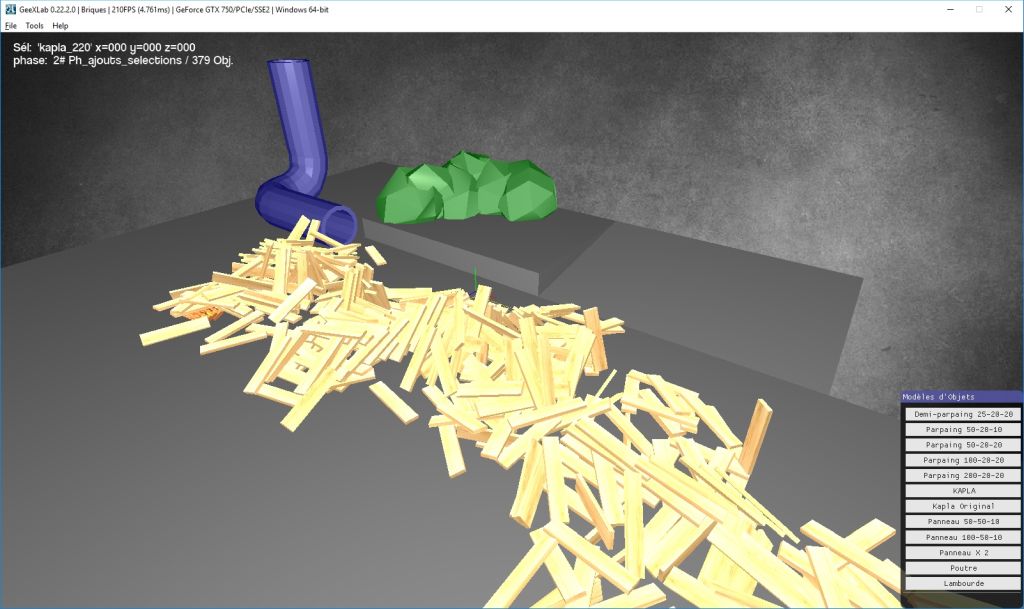The height and width of the screenshot is (609, 1024).
Task: Open the File menu
Action: coord(10,25)
